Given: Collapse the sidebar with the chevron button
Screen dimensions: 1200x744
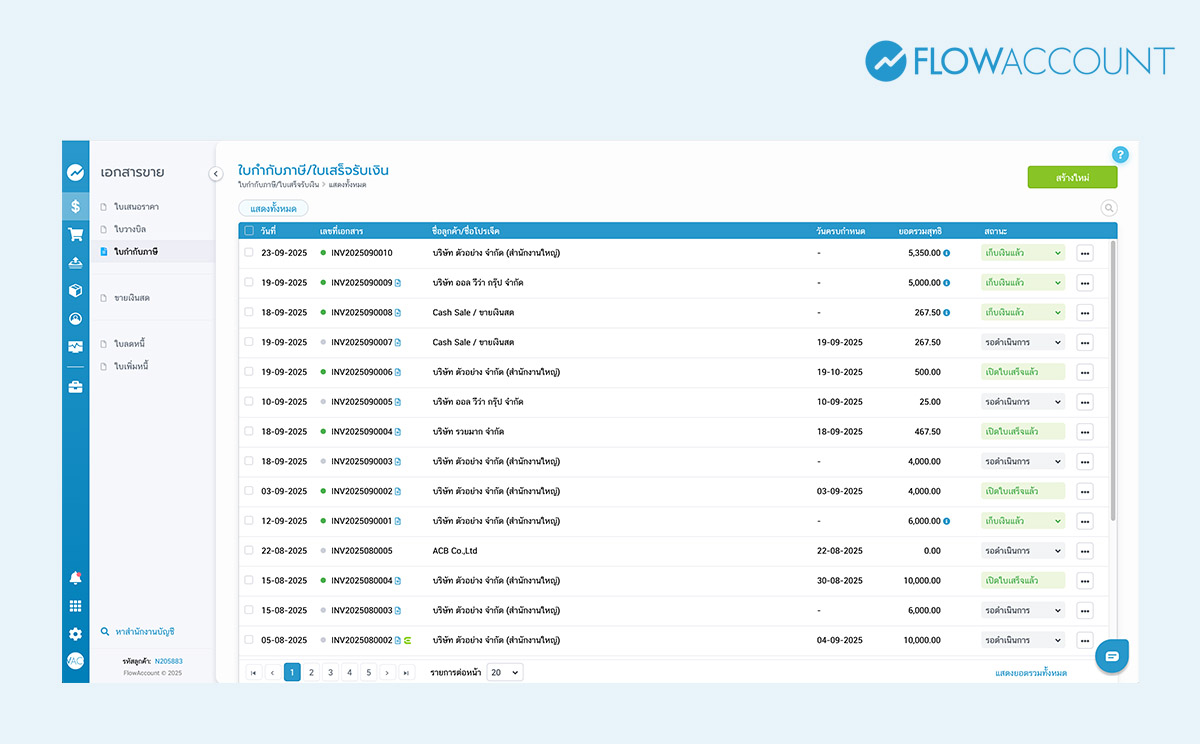Looking at the screenshot, I should click(215, 174).
